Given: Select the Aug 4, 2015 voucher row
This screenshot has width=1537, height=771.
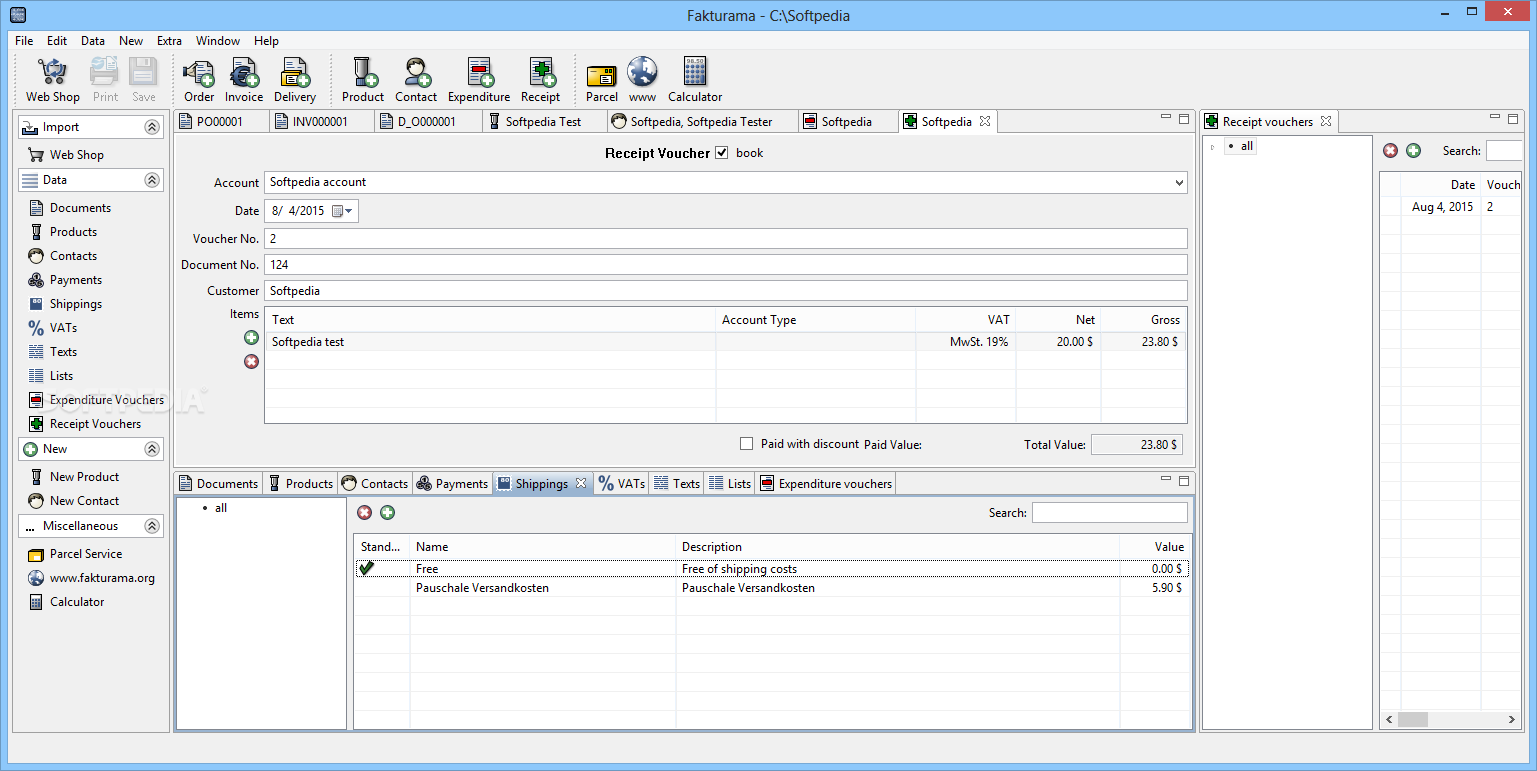Looking at the screenshot, I should [1451, 207].
